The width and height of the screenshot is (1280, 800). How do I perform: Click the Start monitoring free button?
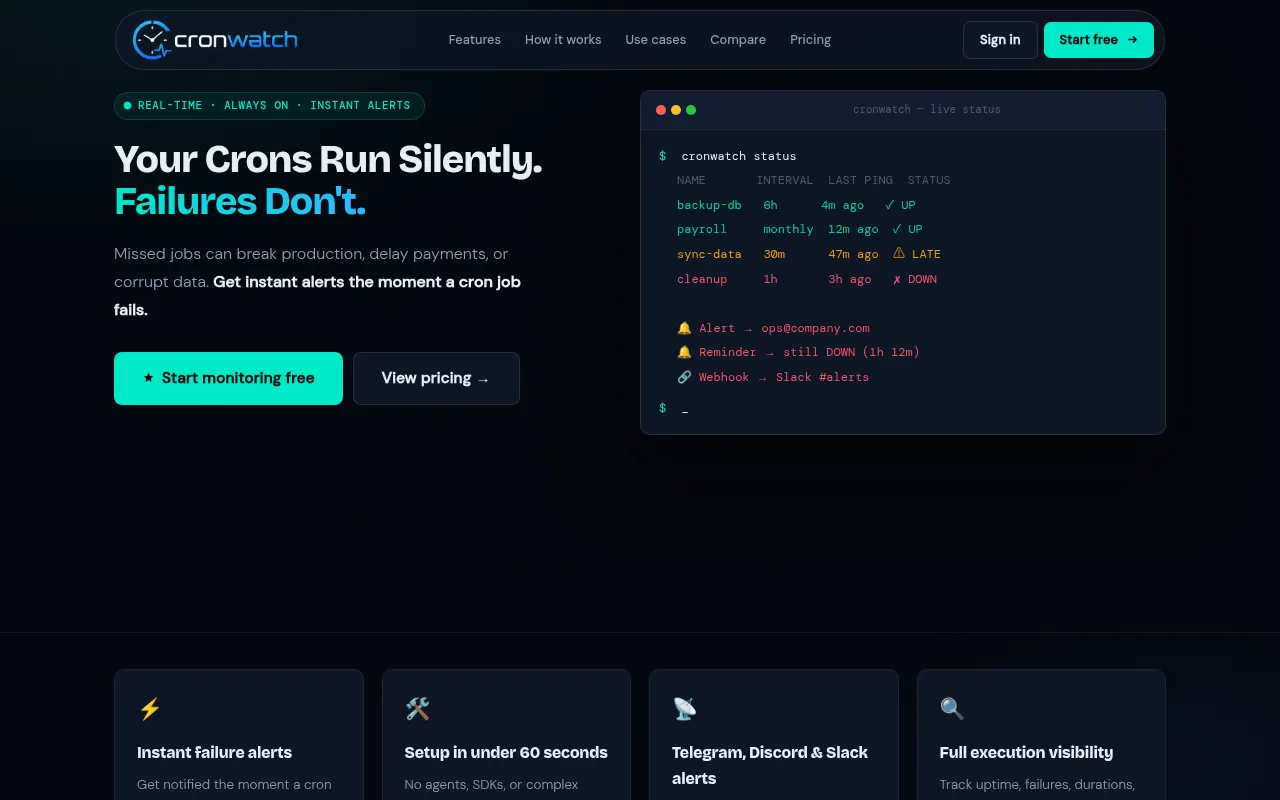click(228, 378)
